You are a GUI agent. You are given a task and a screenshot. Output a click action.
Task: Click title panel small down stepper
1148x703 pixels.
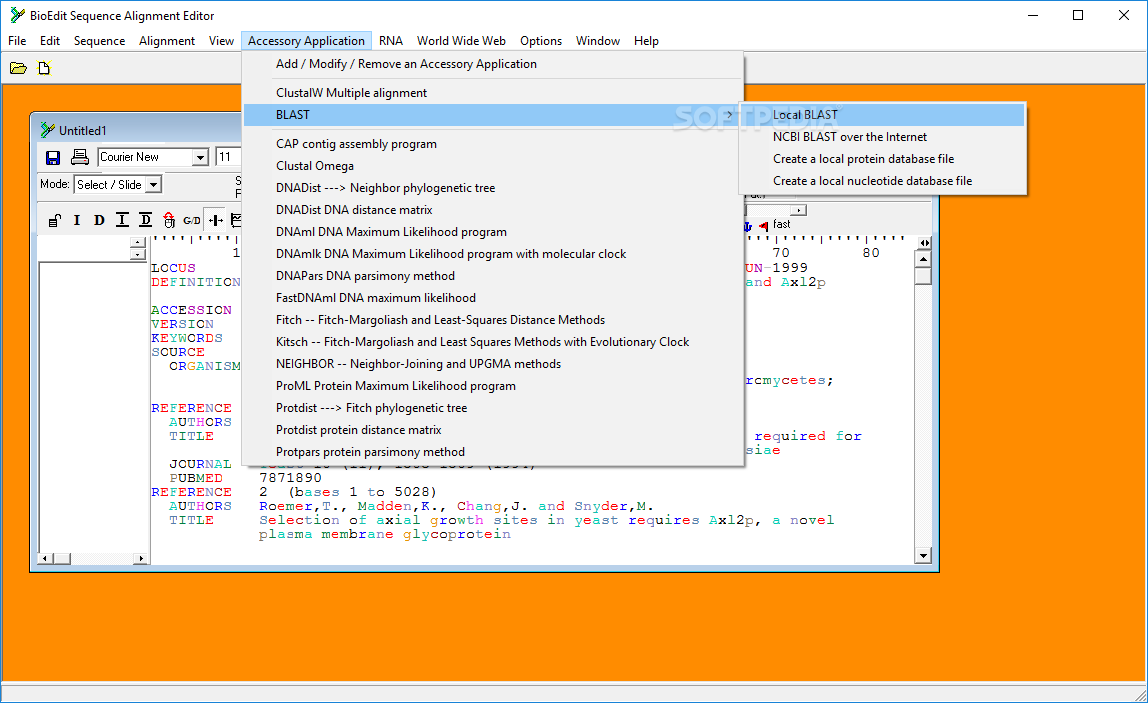(138, 254)
